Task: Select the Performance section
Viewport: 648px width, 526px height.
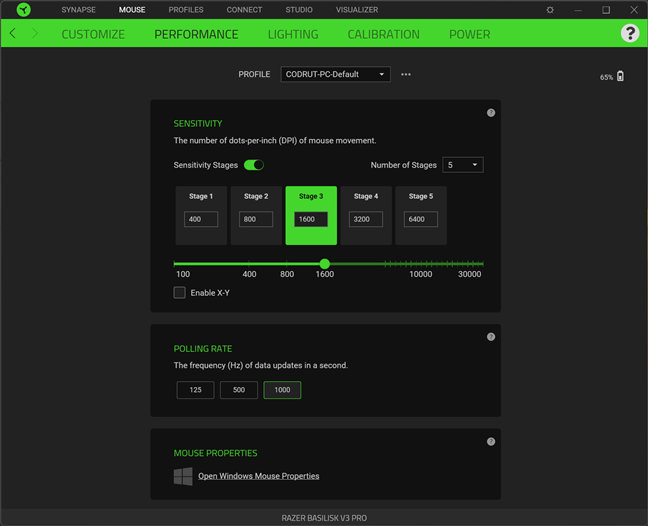Action: point(196,34)
